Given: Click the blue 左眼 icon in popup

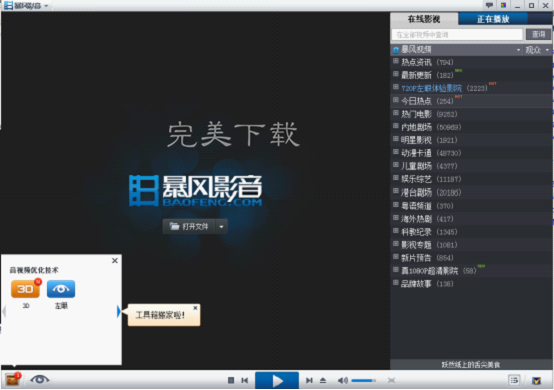Looking at the screenshot, I should coord(61,289).
